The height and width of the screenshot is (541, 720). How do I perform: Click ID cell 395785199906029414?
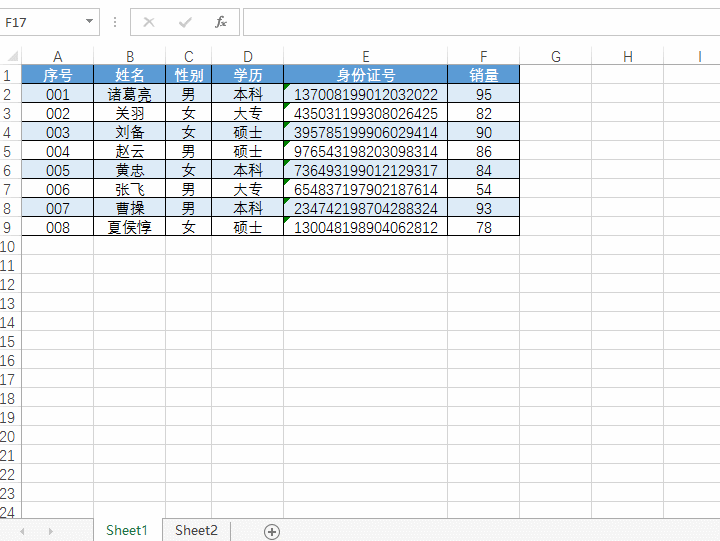click(x=366, y=132)
